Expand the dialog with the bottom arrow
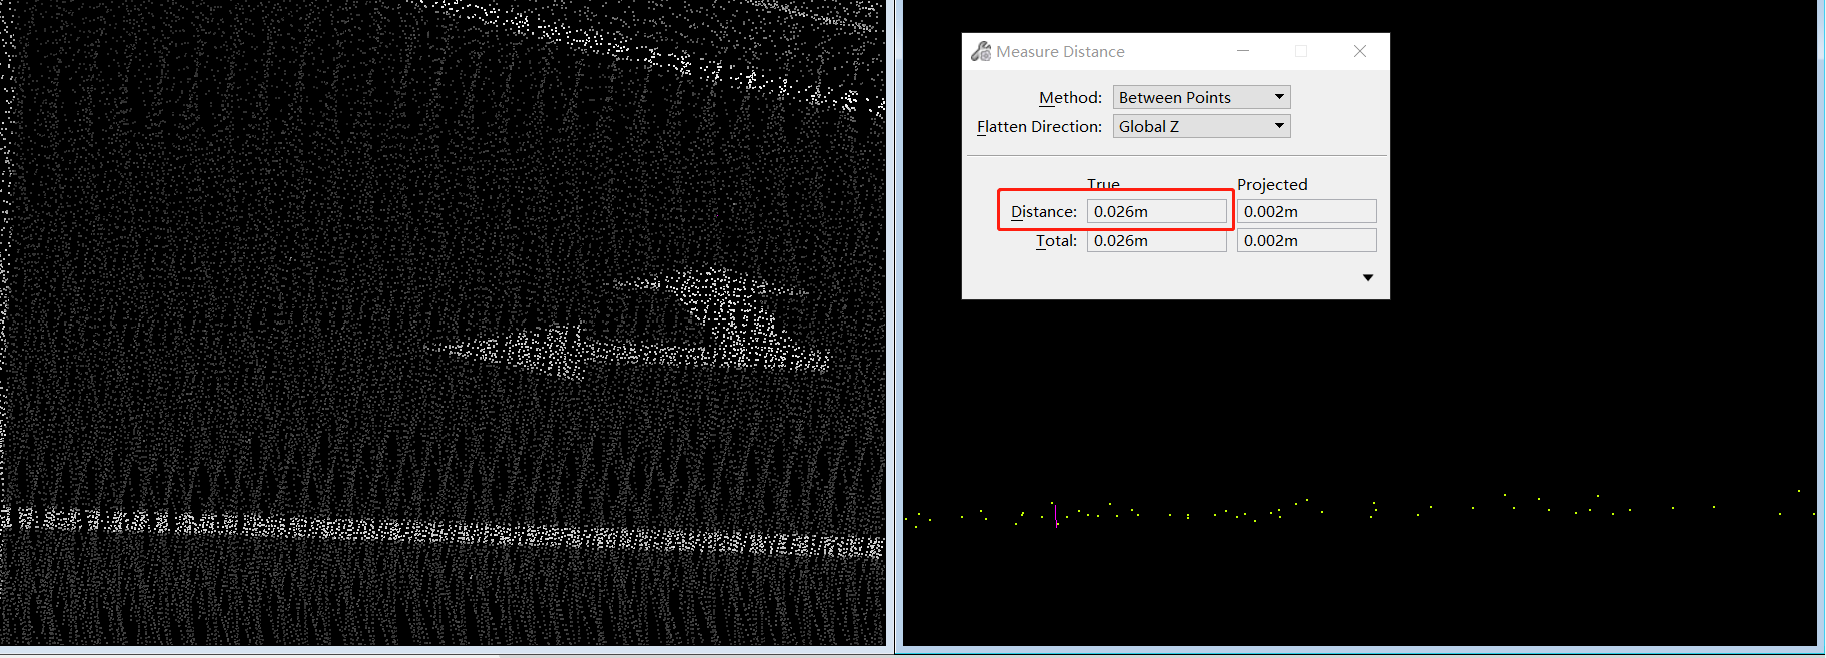The height and width of the screenshot is (658, 1826). coord(1368,278)
